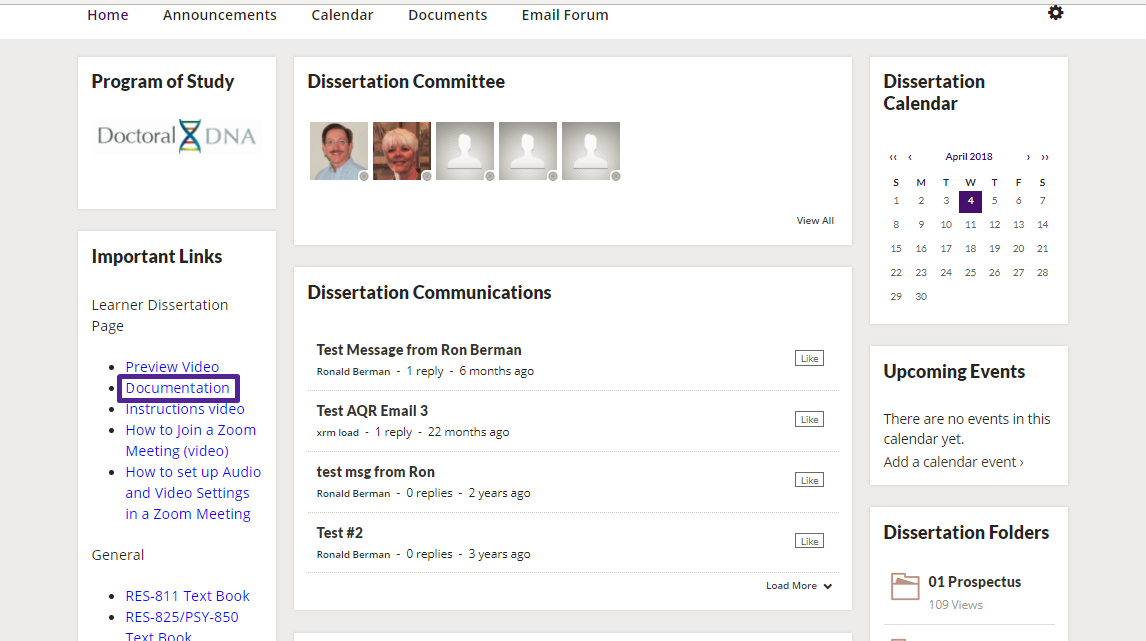
Task: Go to previous month in calendar
Action: (x=910, y=157)
